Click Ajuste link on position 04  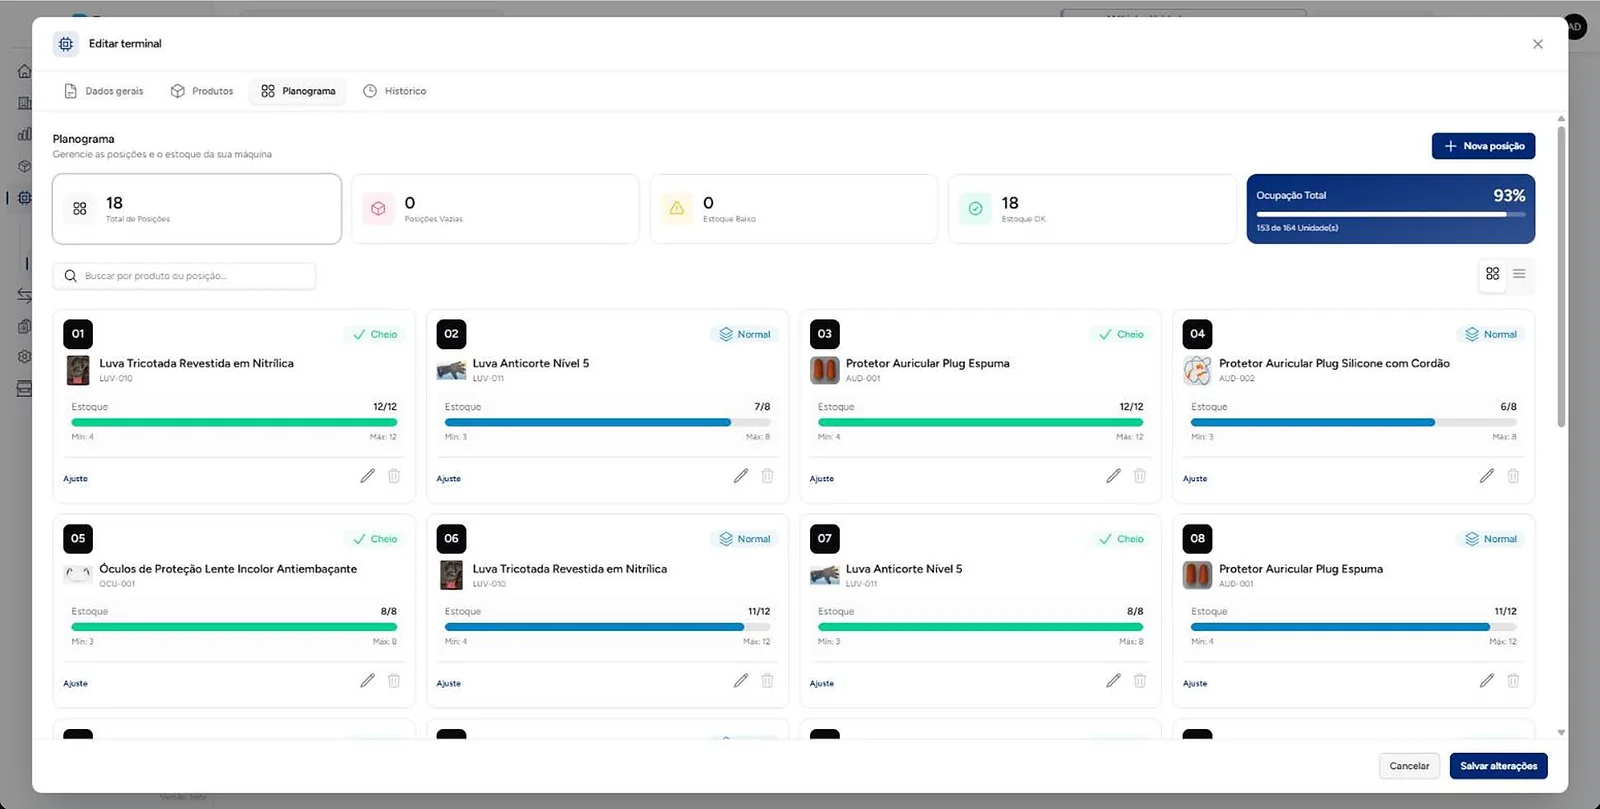click(1195, 479)
